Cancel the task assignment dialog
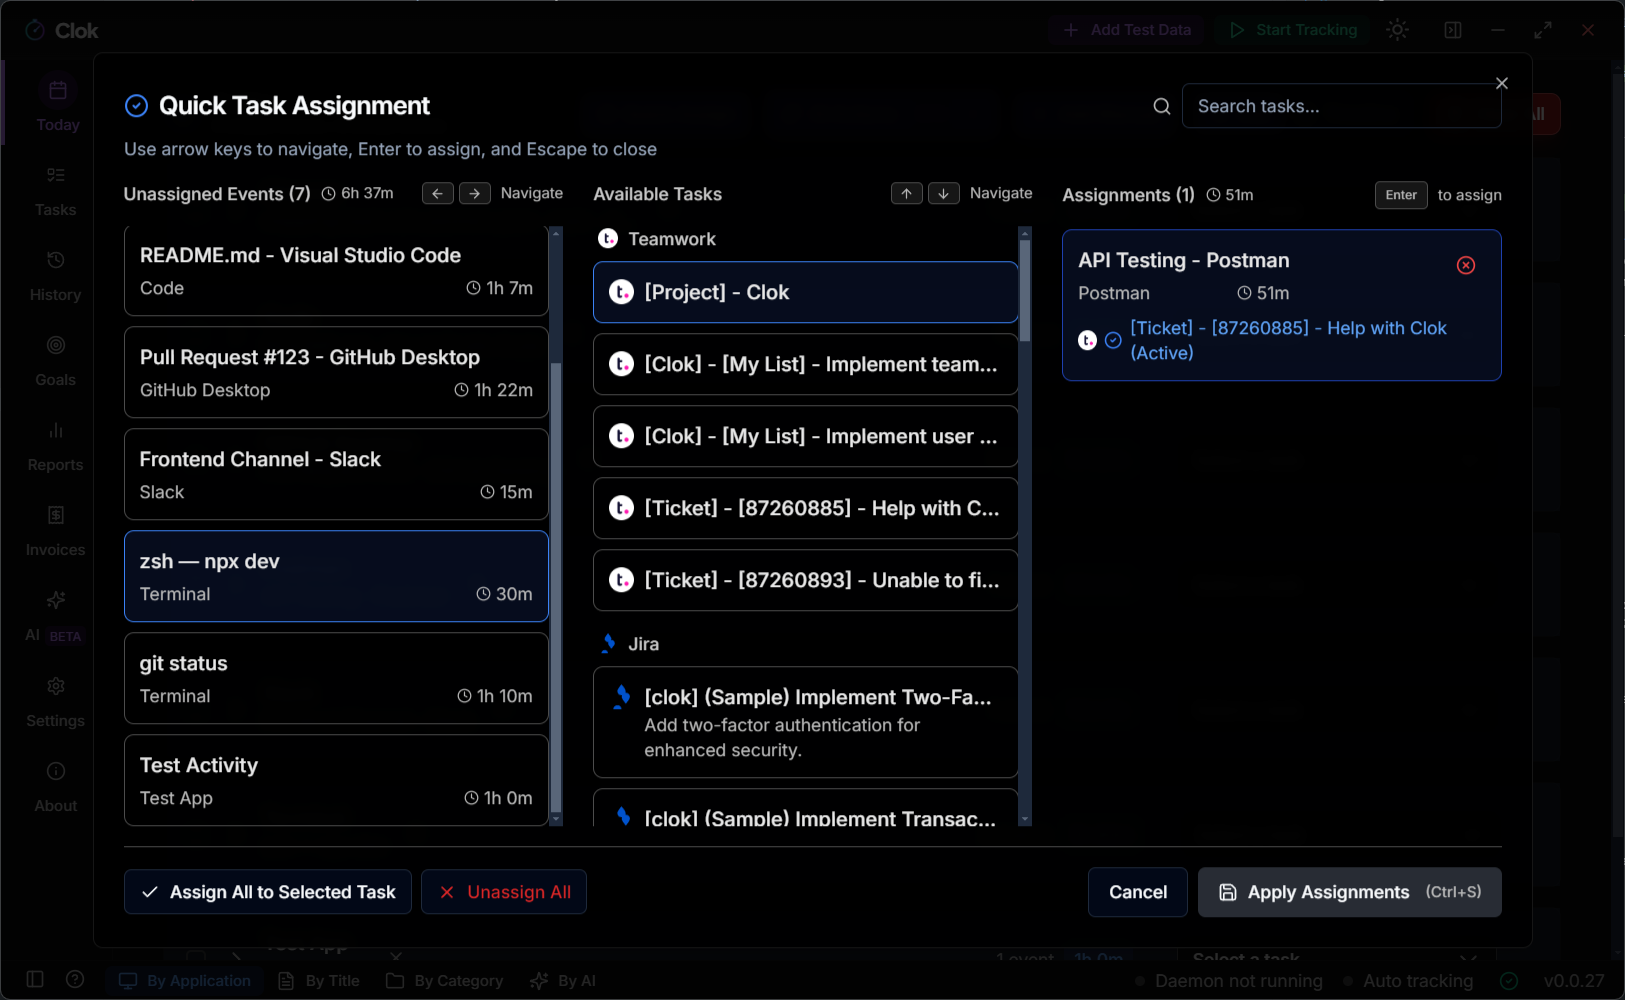The height and width of the screenshot is (1000, 1625). tap(1137, 892)
